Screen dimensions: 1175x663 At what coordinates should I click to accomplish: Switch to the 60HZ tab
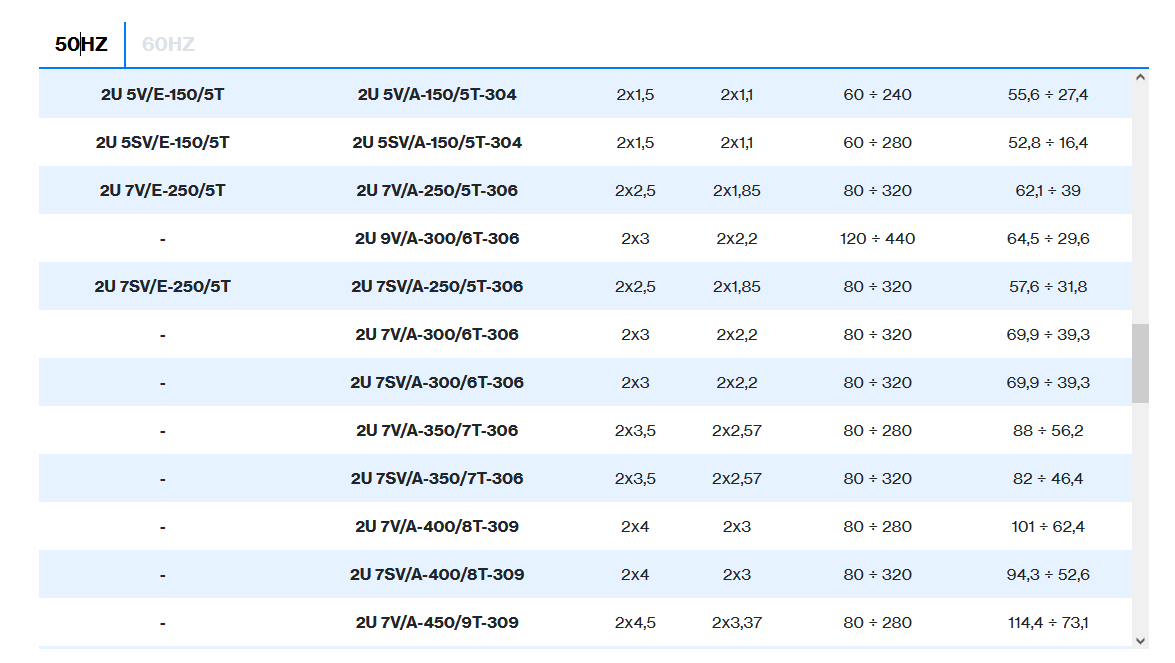click(168, 44)
